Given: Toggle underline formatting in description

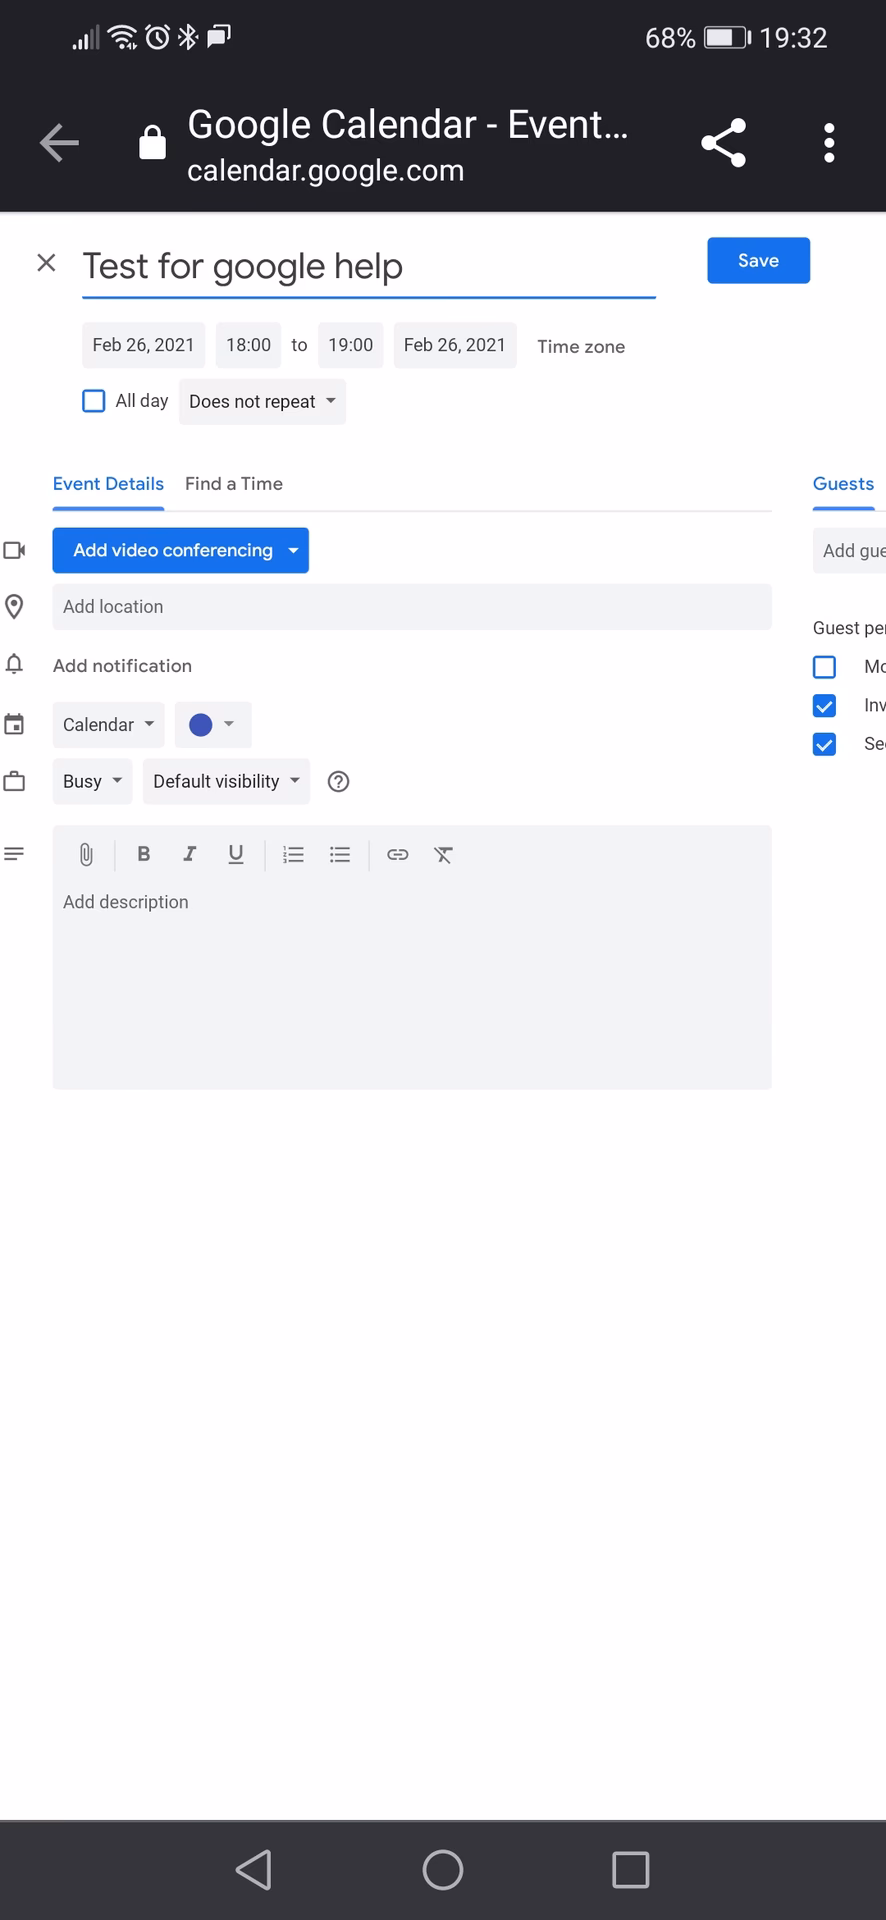Looking at the screenshot, I should (x=236, y=854).
